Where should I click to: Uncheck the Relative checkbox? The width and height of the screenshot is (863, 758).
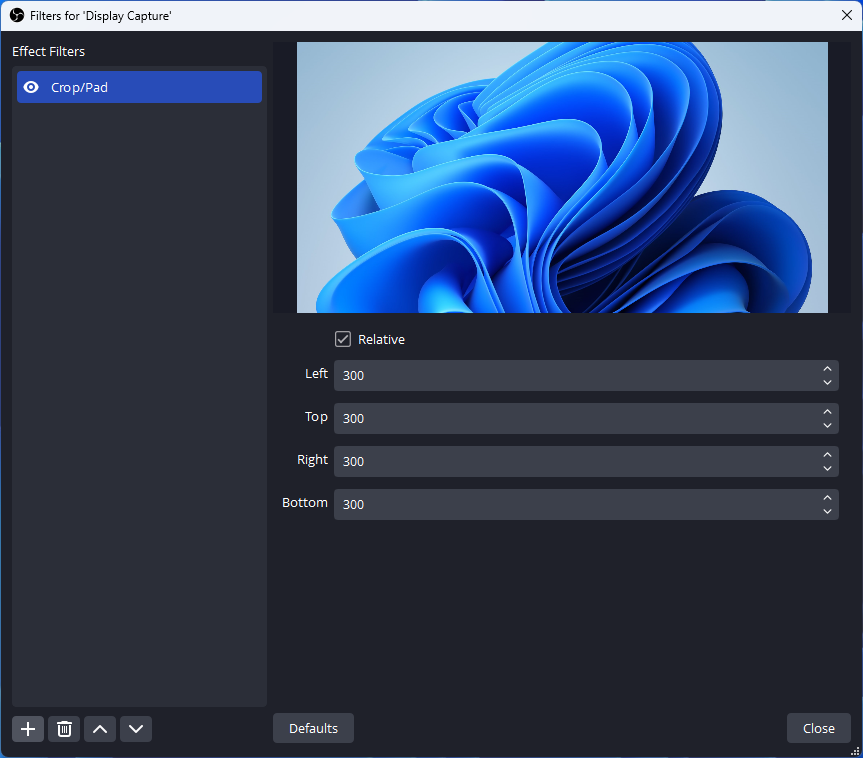tap(343, 339)
